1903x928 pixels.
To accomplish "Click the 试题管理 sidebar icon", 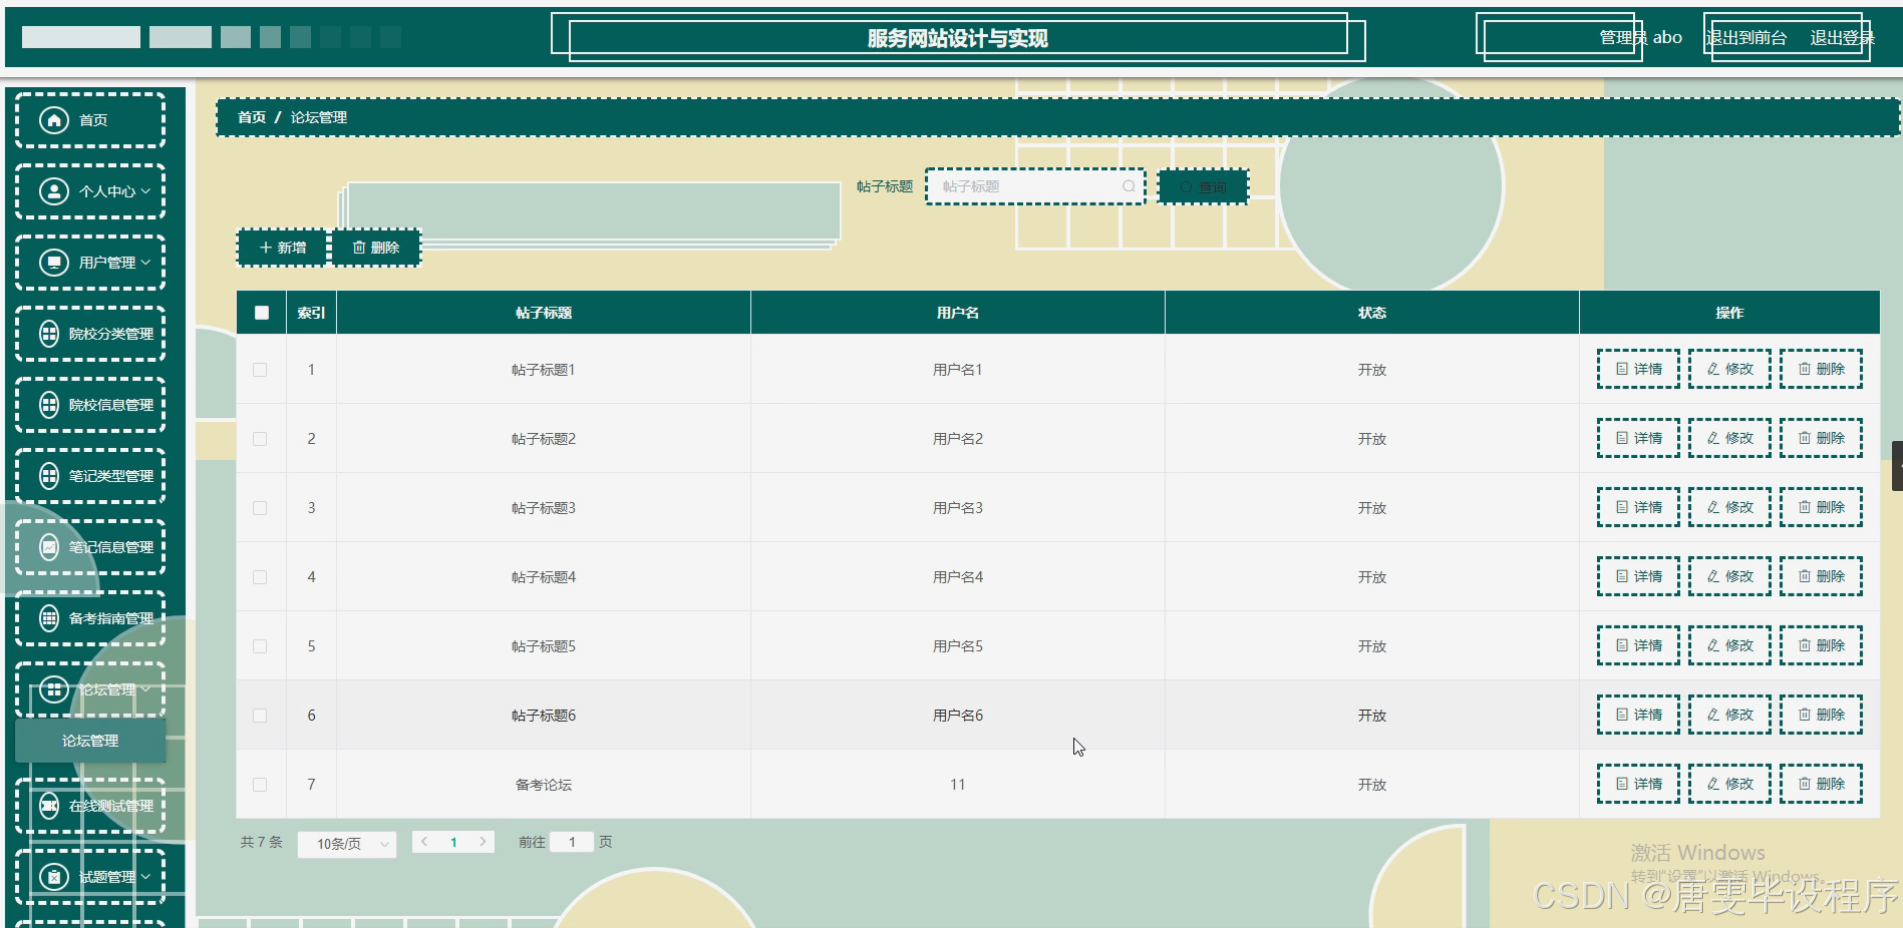I will [54, 877].
